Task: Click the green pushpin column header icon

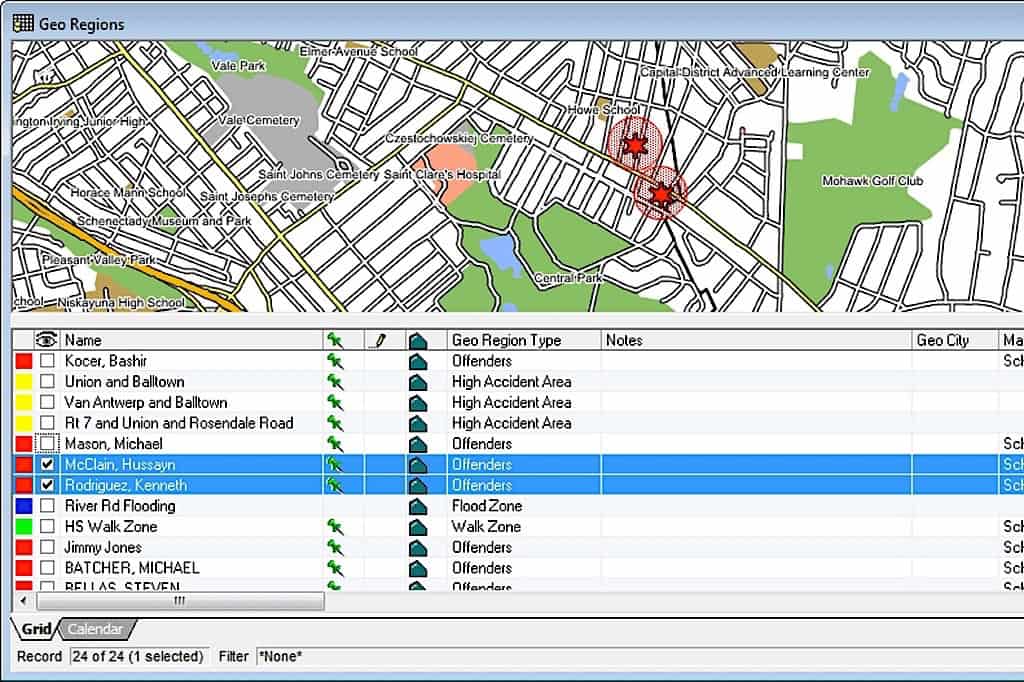Action: pos(335,340)
